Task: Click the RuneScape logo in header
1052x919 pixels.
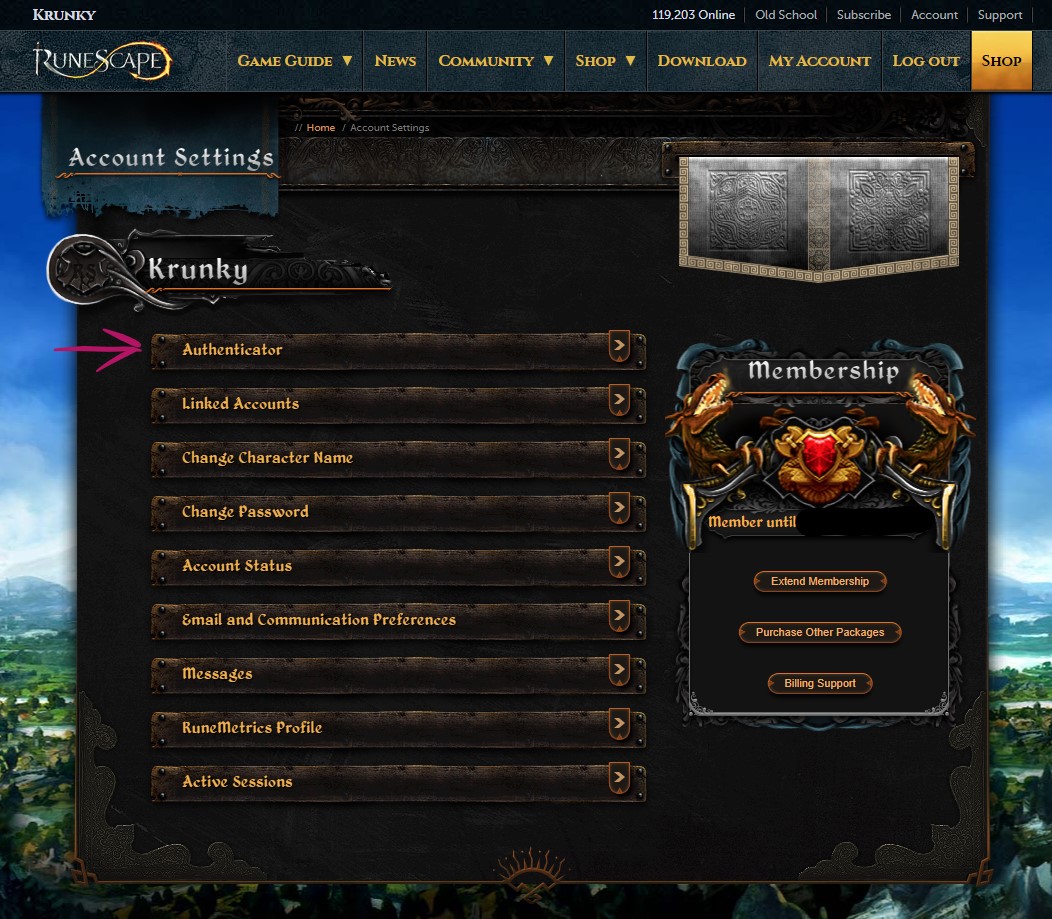Action: (x=102, y=61)
